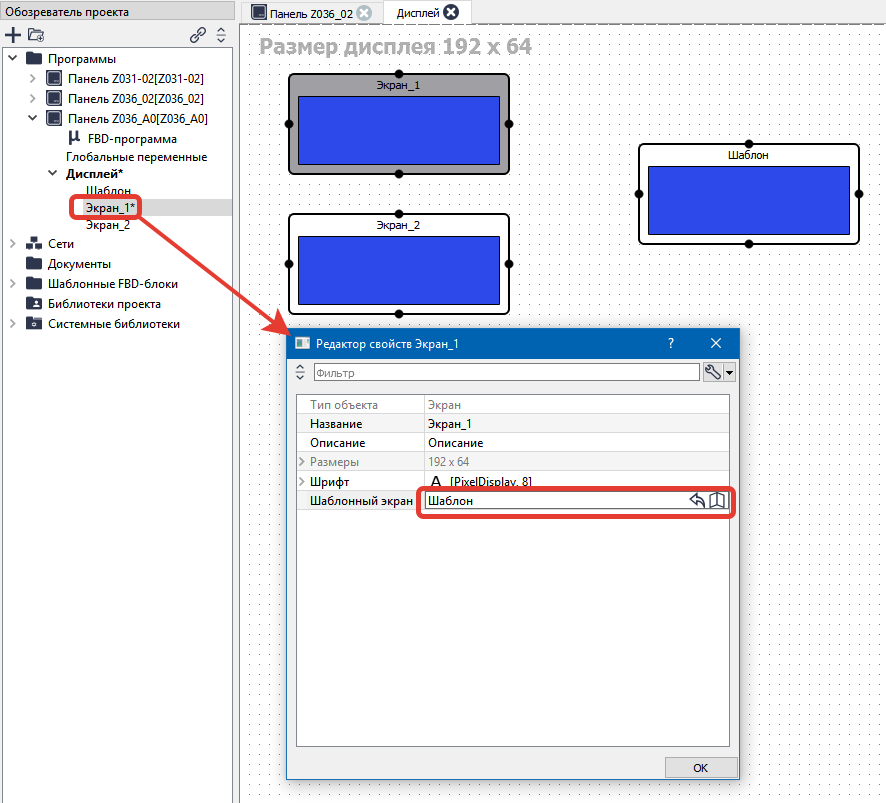Click the Фильтр input field
The height and width of the screenshot is (803, 886).
click(506, 372)
